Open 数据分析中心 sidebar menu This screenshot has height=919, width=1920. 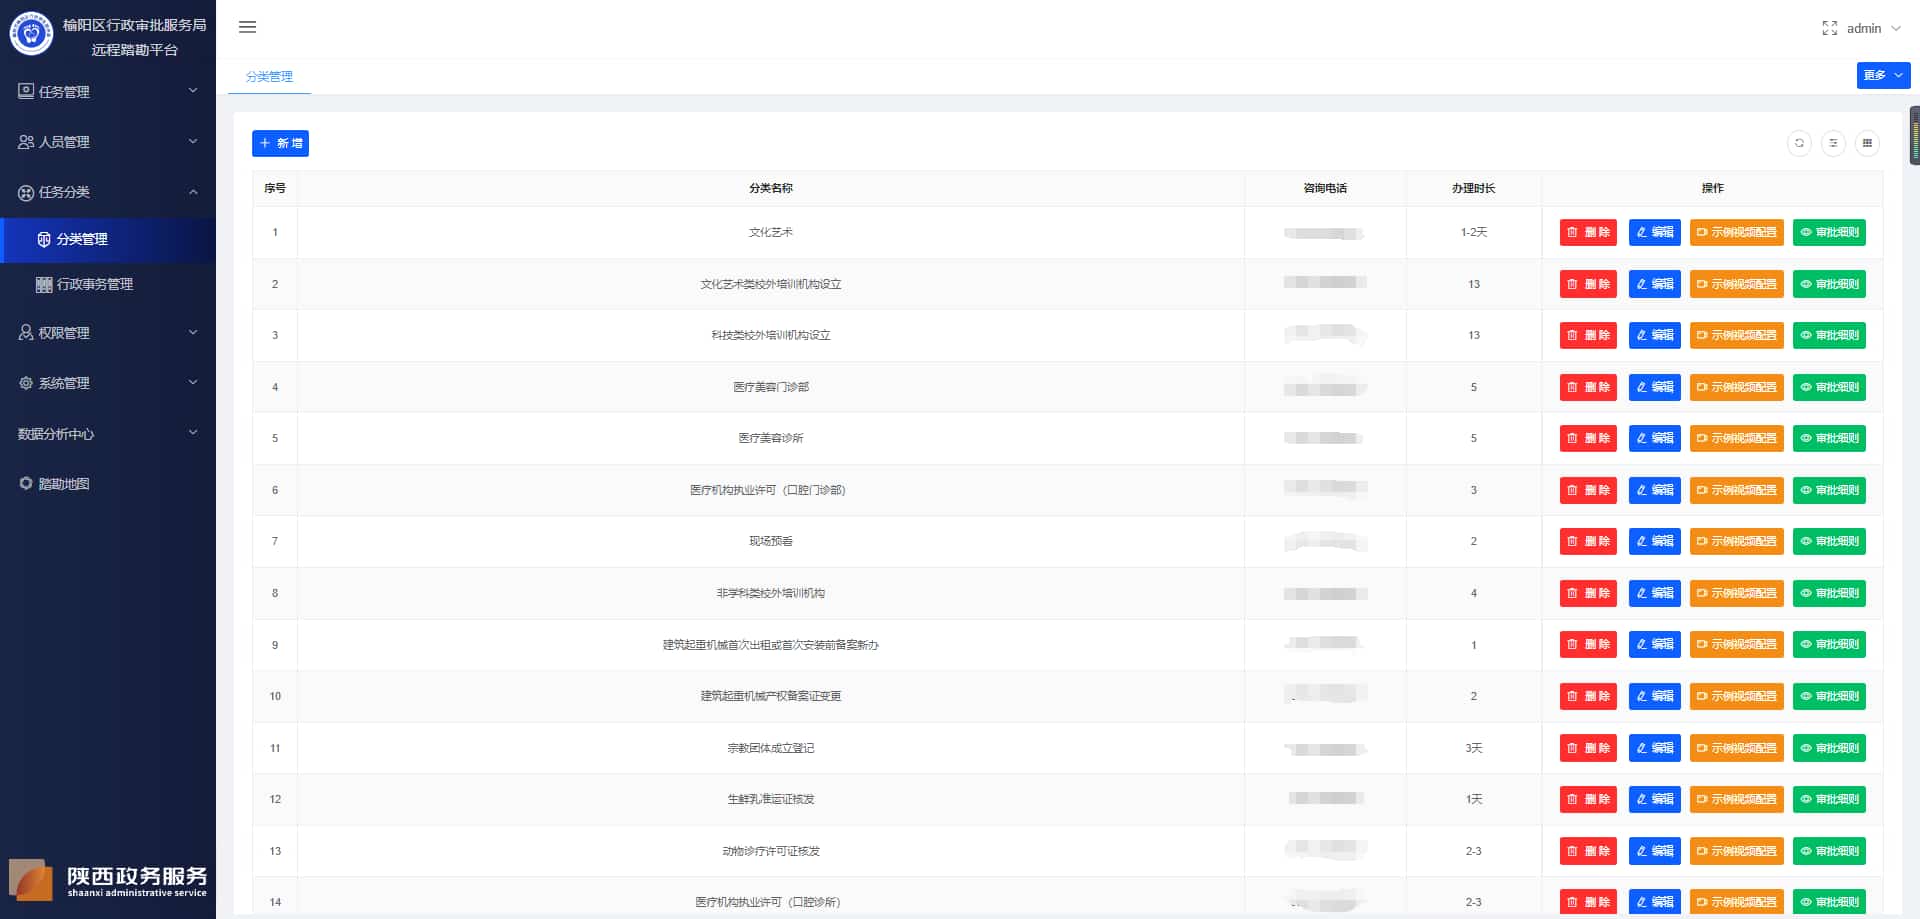[108, 433]
